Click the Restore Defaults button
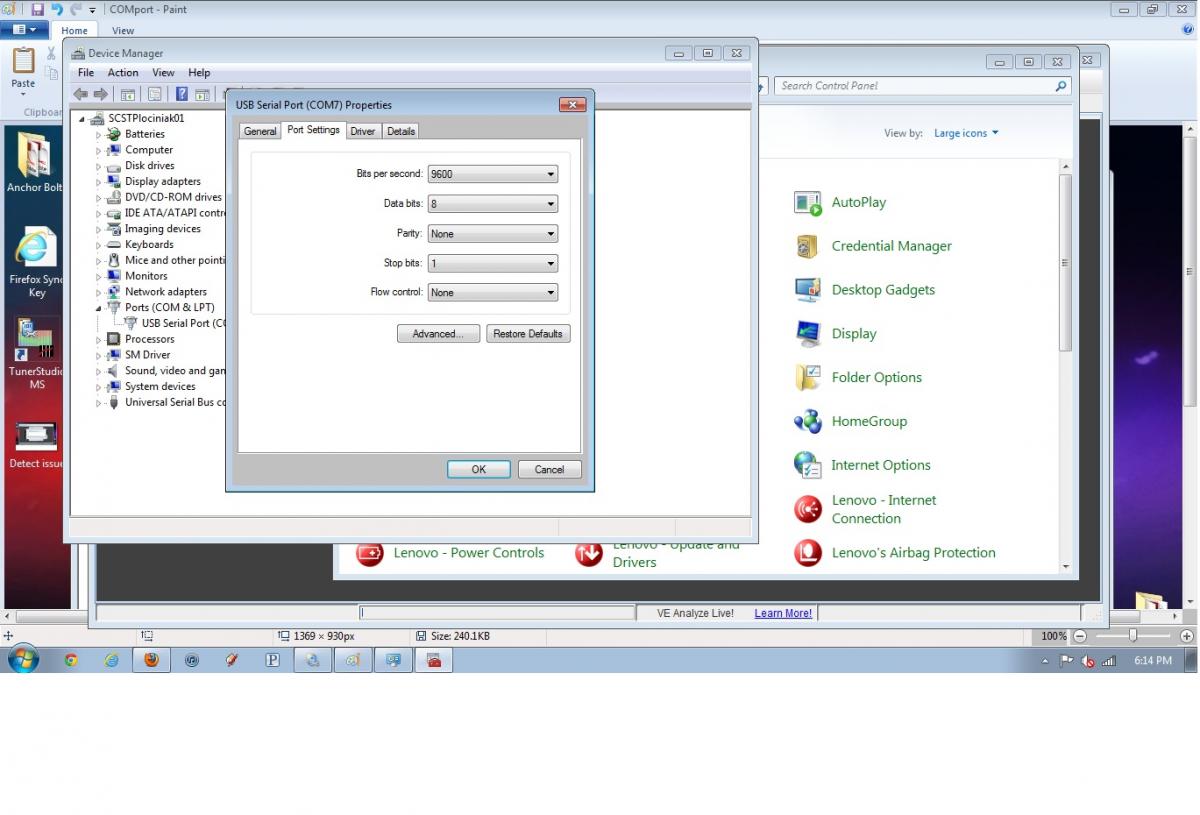The height and width of the screenshot is (815, 1200). (528, 334)
